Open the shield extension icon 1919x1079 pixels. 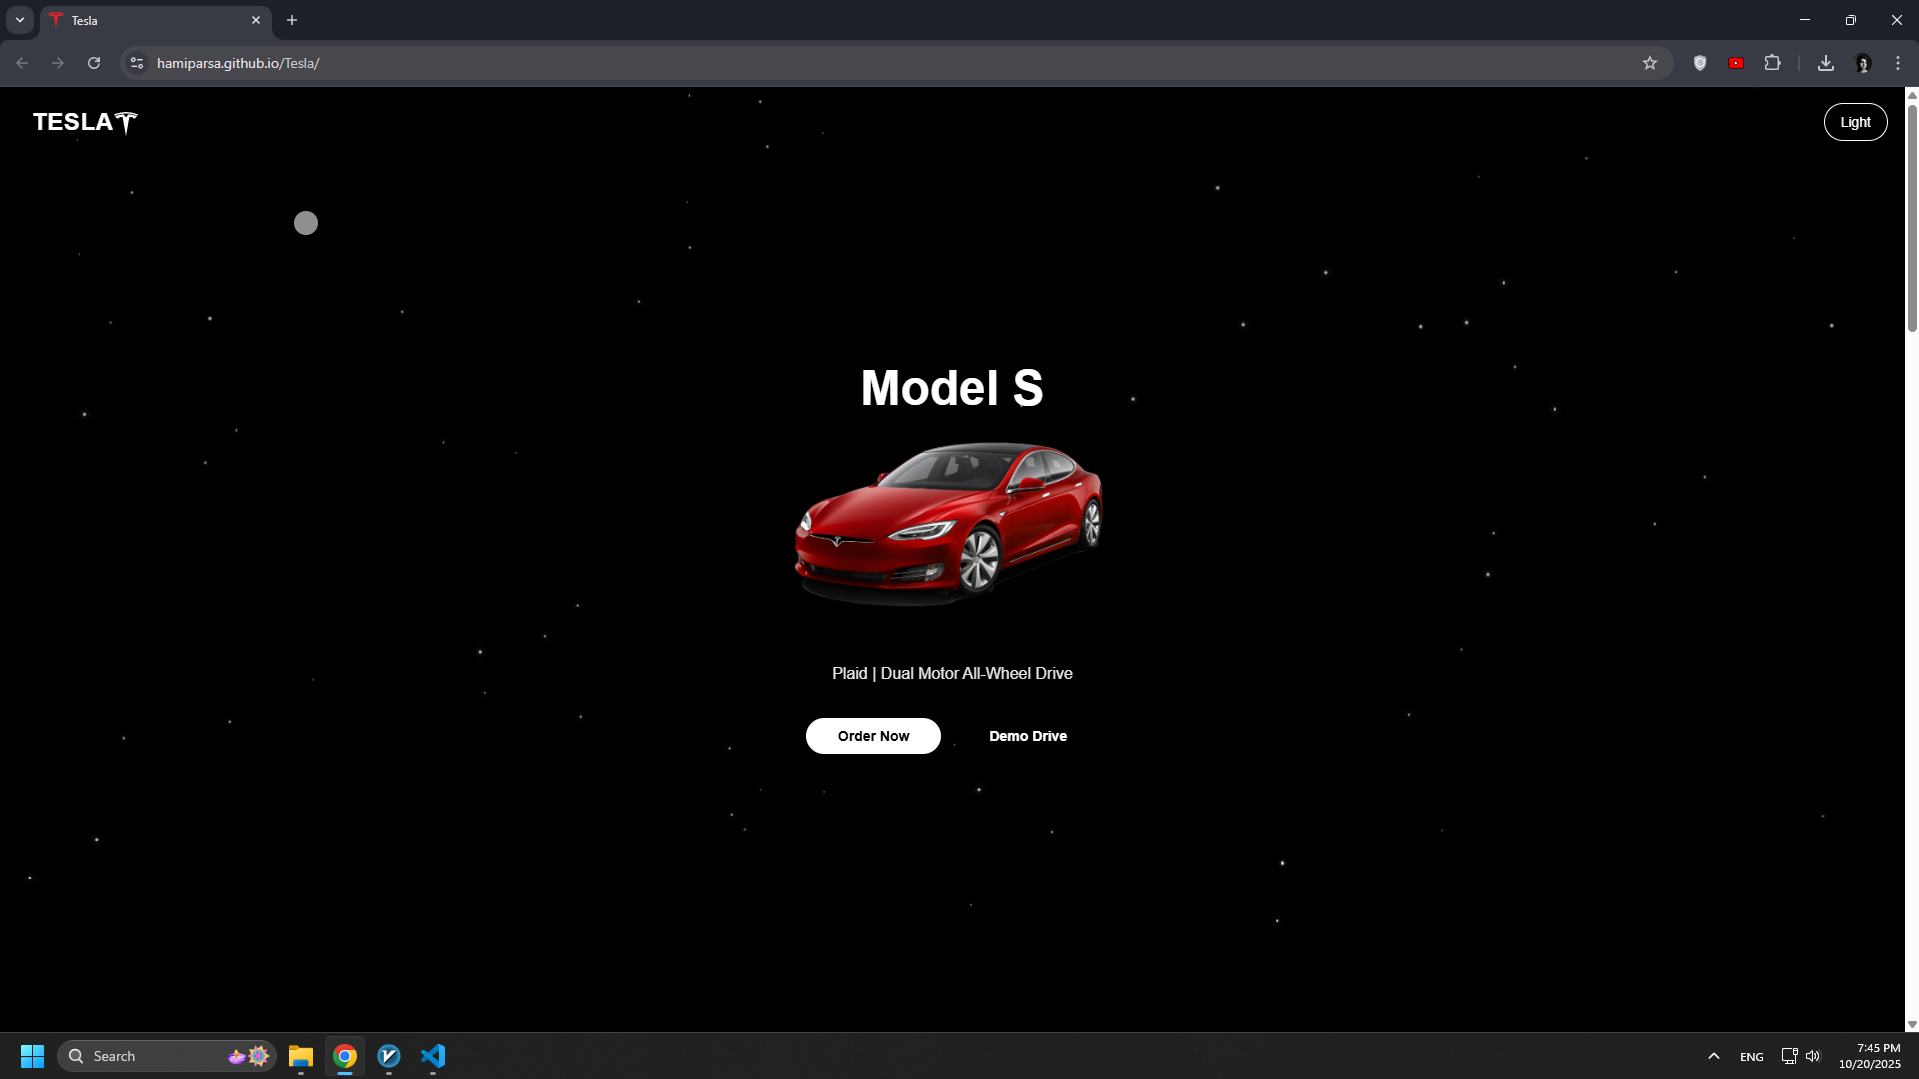[1700, 63]
